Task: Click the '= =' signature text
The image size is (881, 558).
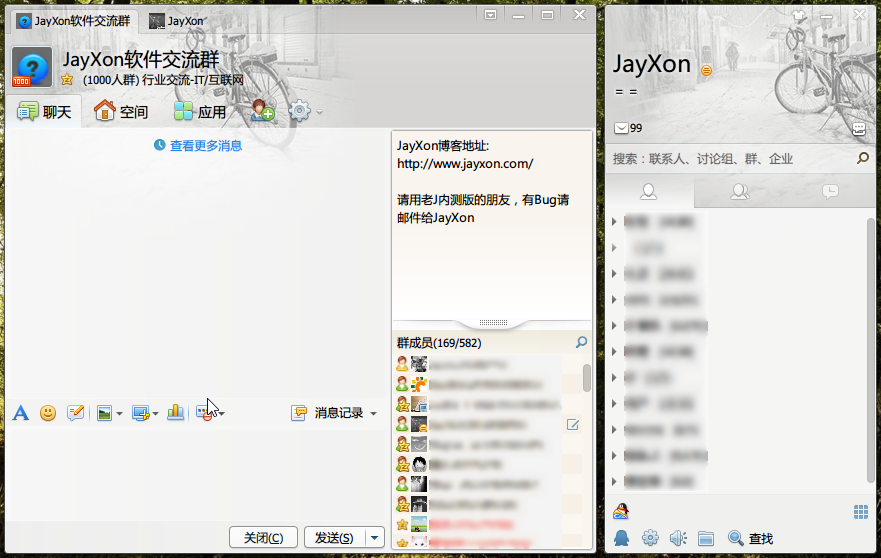Action: [x=626, y=92]
